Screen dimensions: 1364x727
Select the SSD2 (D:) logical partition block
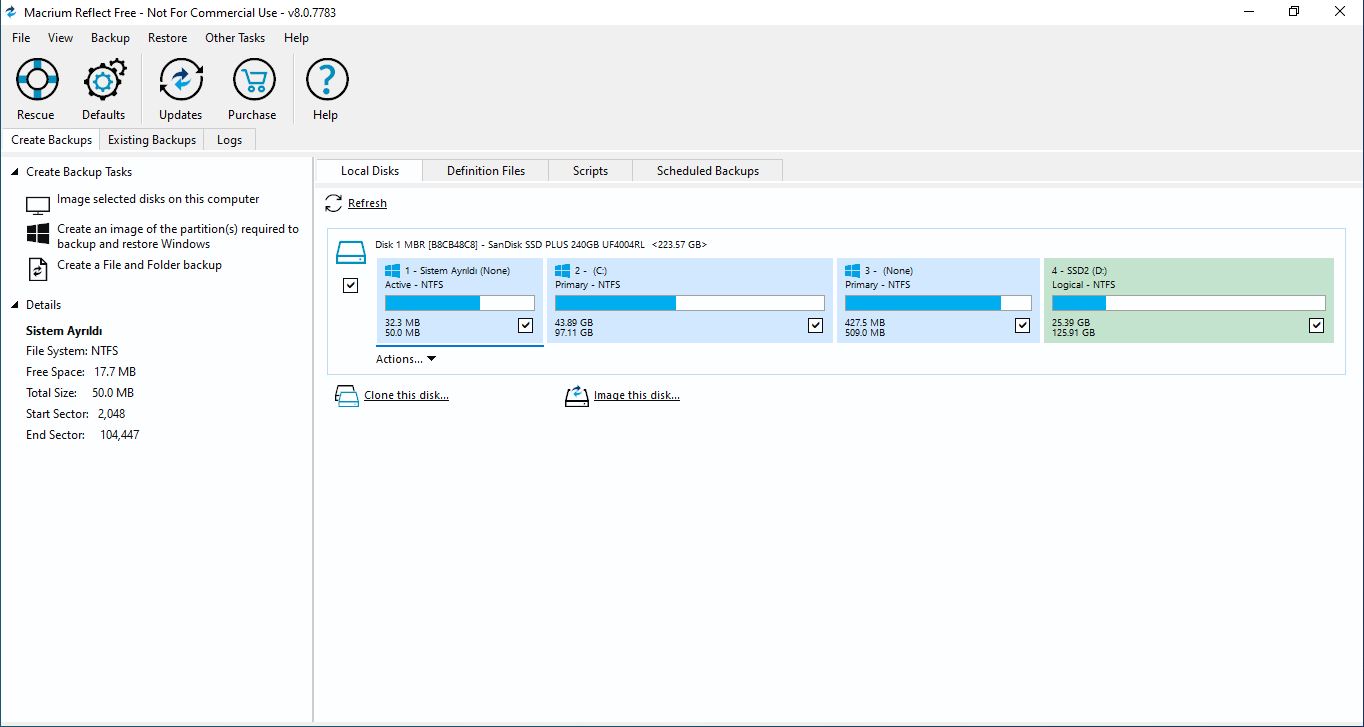point(1189,300)
